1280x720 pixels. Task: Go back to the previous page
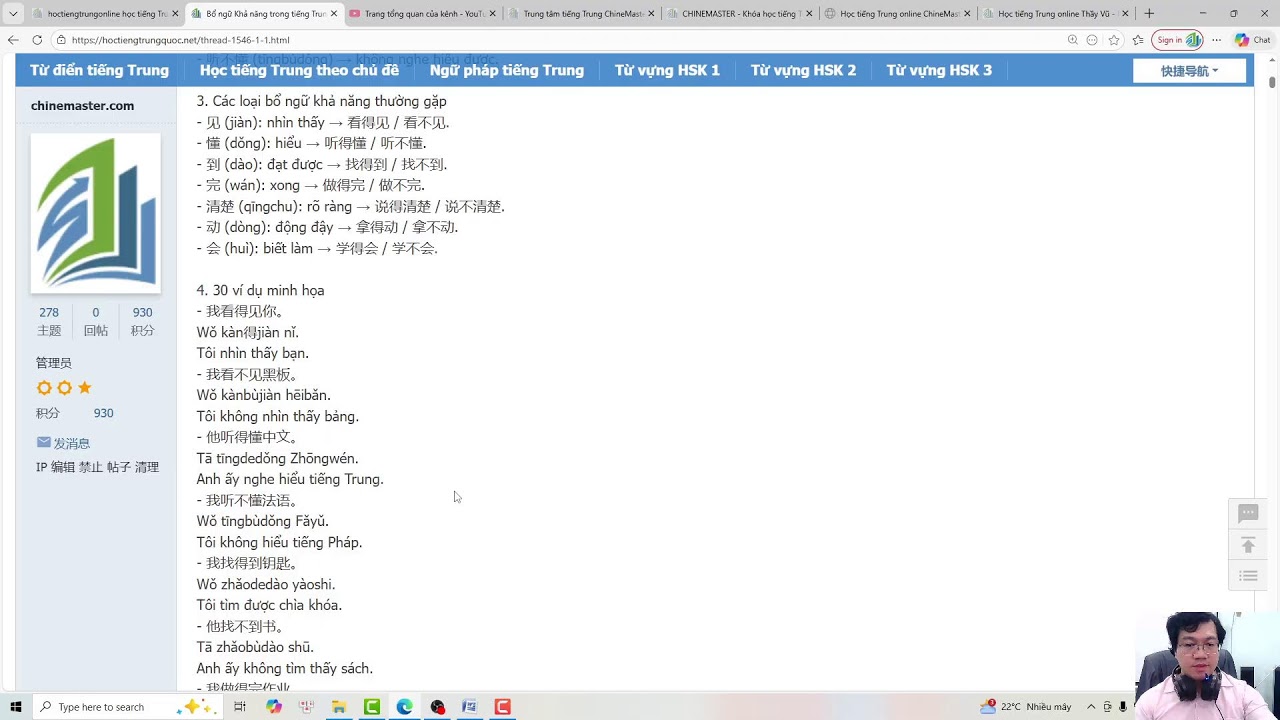(x=13, y=40)
